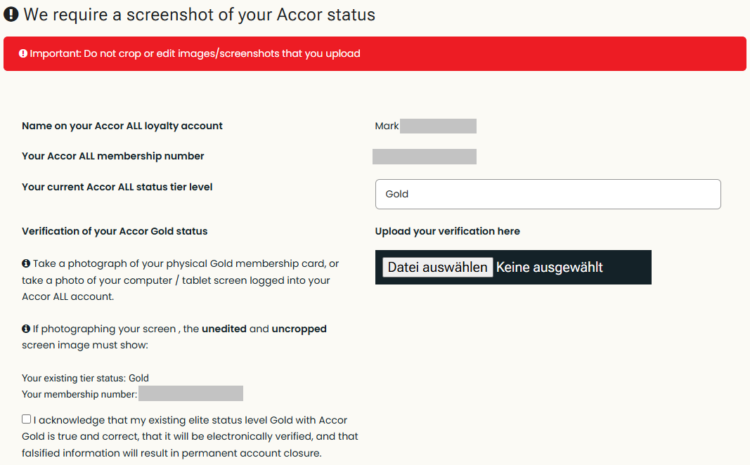Click the label 'Your current Accor ALL status tier level'
The width and height of the screenshot is (750, 465).
(x=117, y=187)
